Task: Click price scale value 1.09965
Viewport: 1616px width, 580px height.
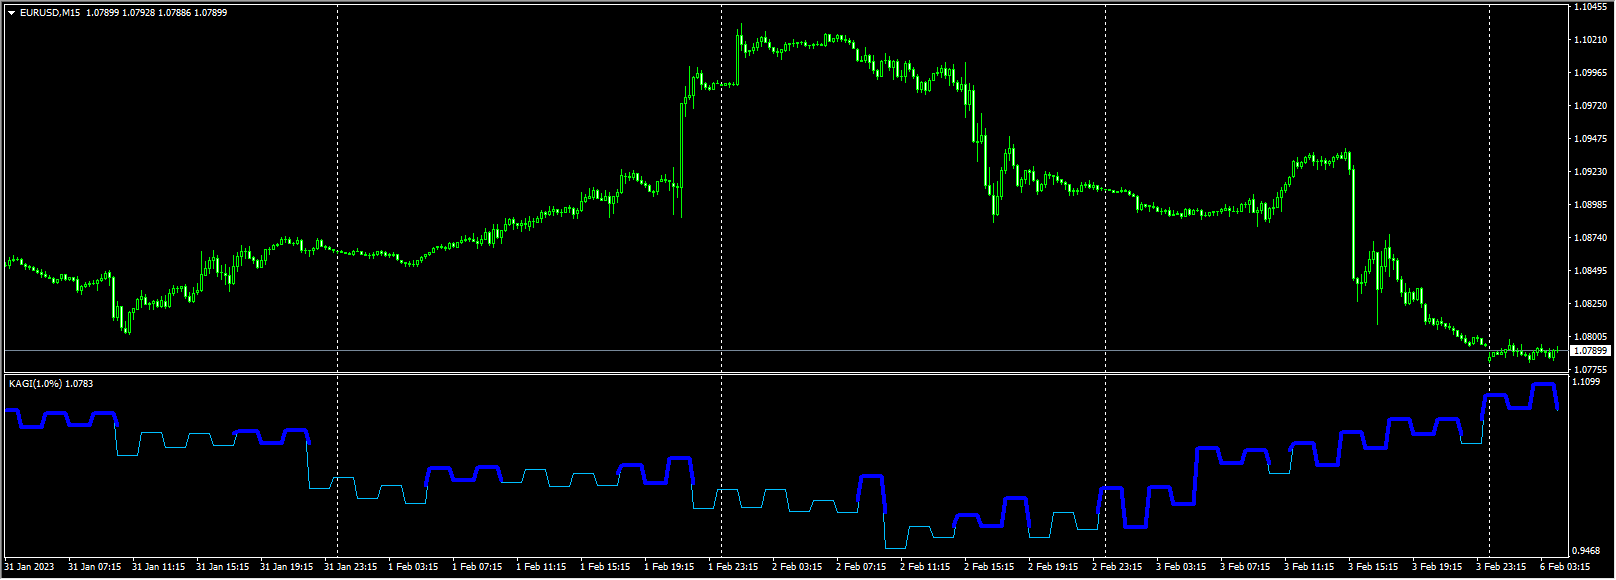Action: pyautogui.click(x=1590, y=73)
